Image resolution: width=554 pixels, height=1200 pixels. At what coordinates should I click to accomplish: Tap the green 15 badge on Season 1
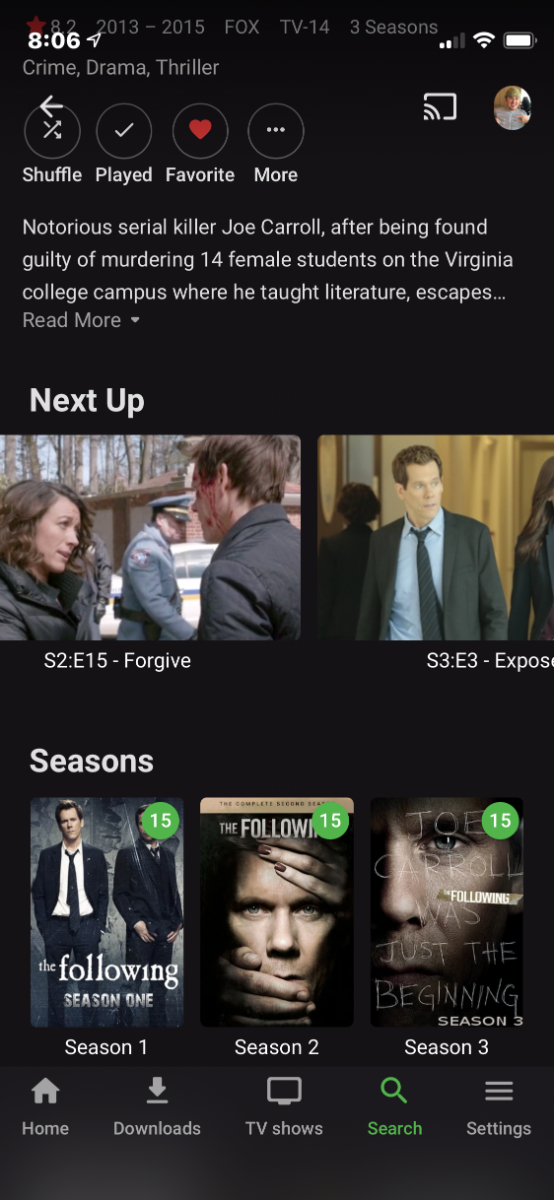[x=160, y=821]
